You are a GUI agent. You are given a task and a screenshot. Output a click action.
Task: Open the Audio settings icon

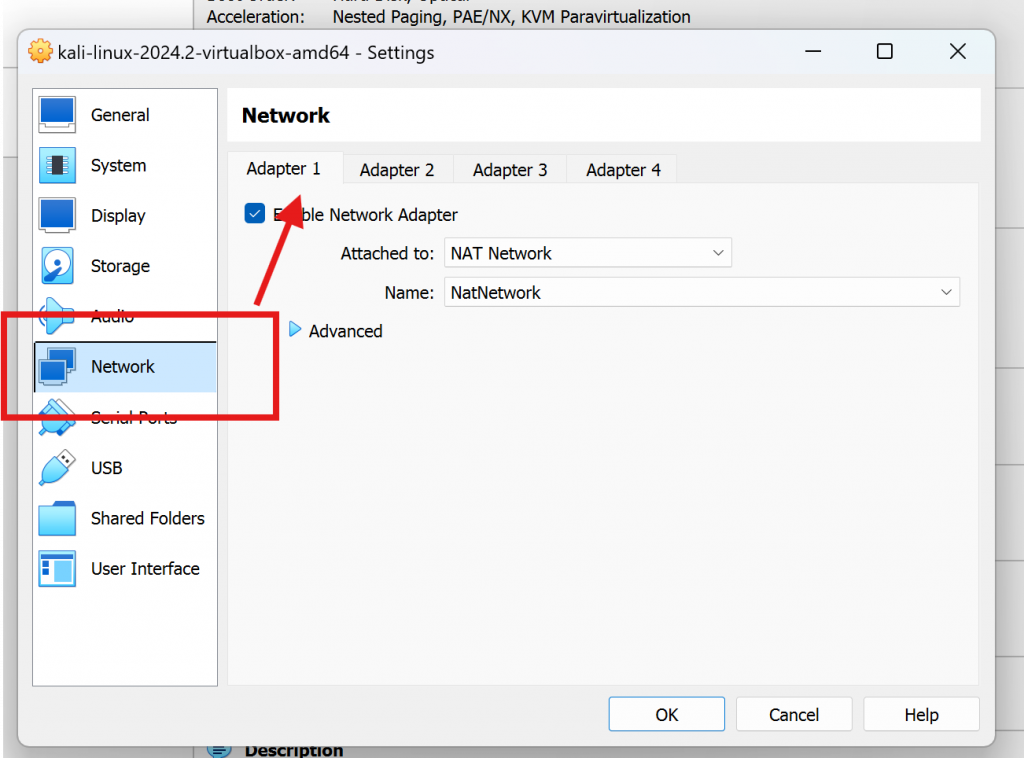click(x=57, y=316)
